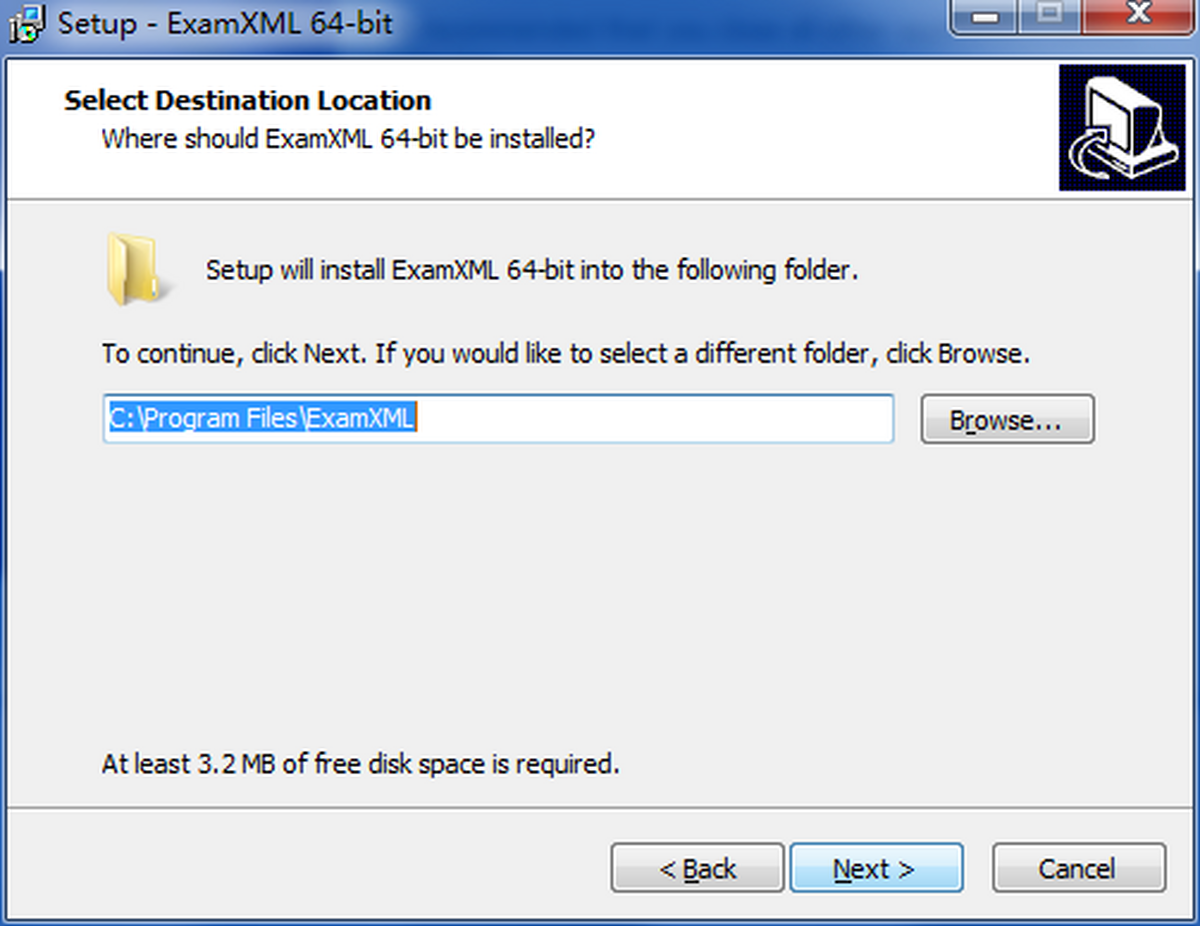Open the Browse... folder picker
This screenshot has height=926, width=1200.
pyautogui.click(x=1006, y=420)
